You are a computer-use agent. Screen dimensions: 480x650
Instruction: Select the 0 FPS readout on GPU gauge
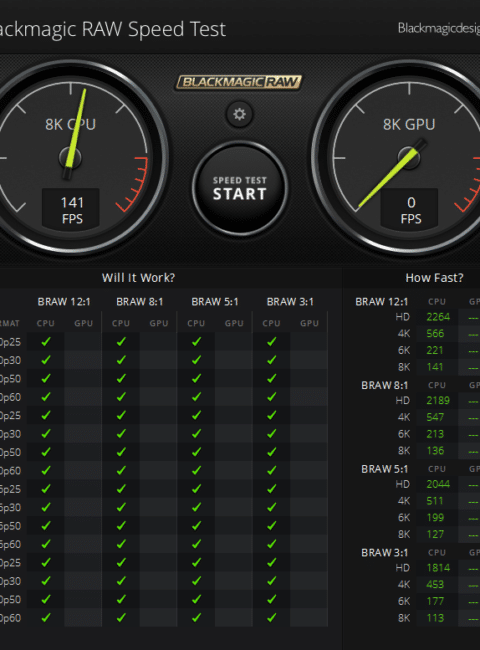(410, 209)
